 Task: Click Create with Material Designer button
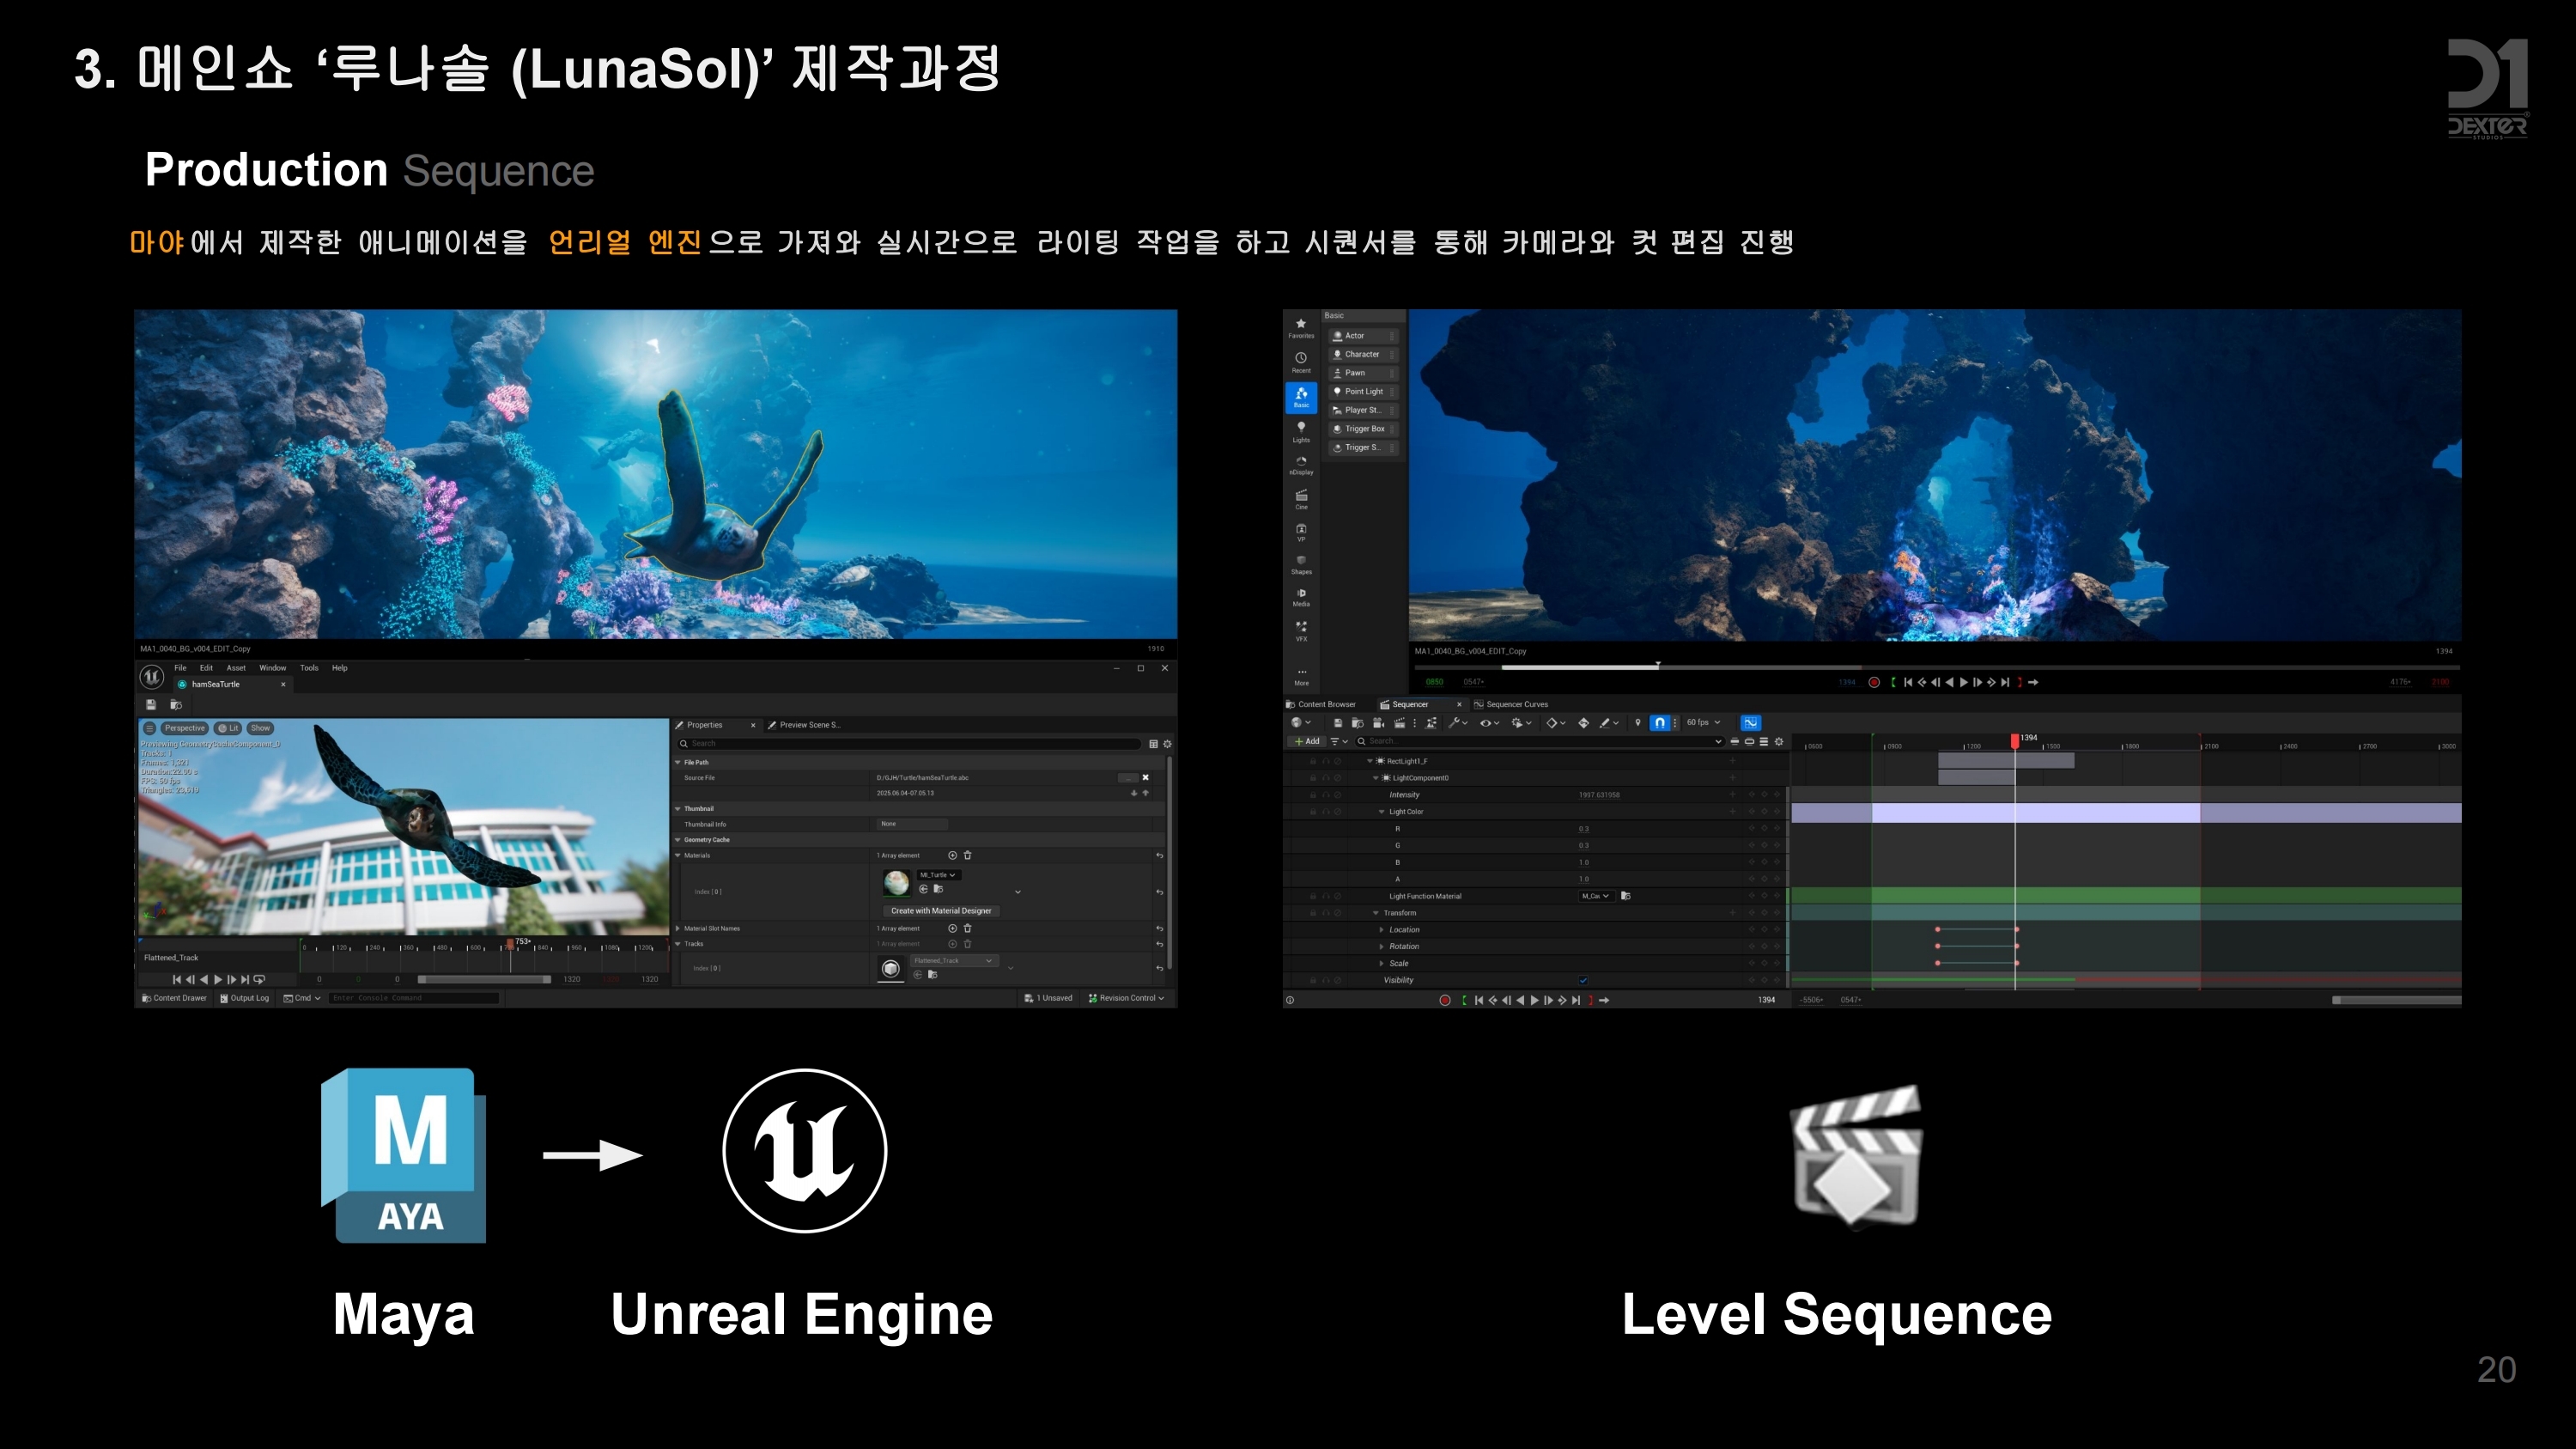tap(941, 911)
